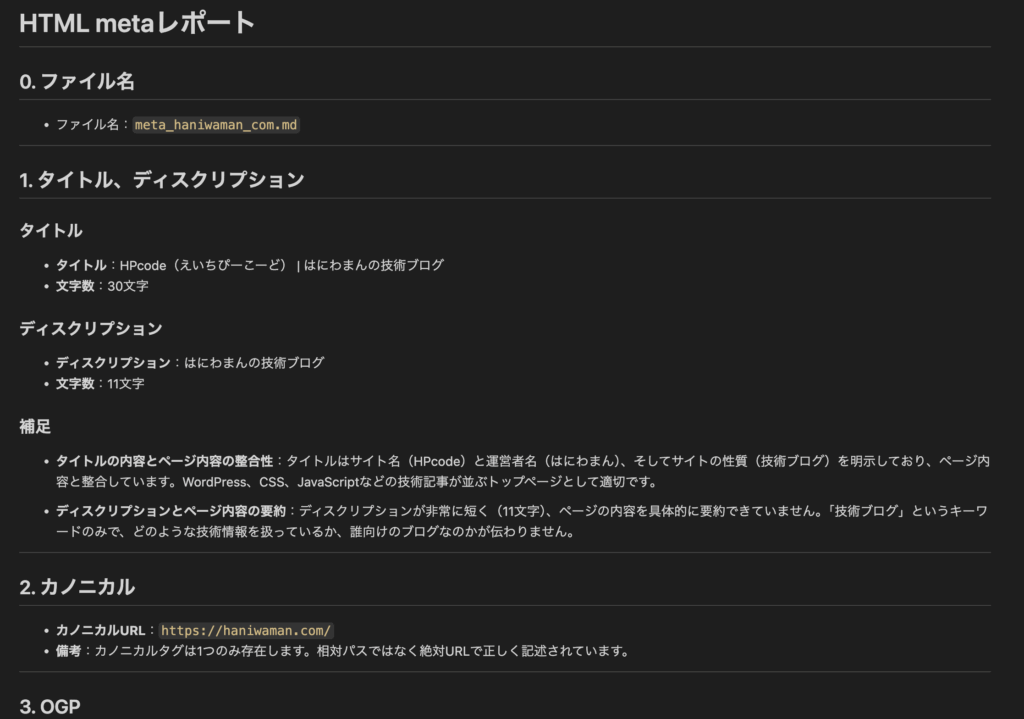Open the https://haniwaman.com/ canonical URL
Viewport: 1024px width, 719px height.
[x=246, y=630]
